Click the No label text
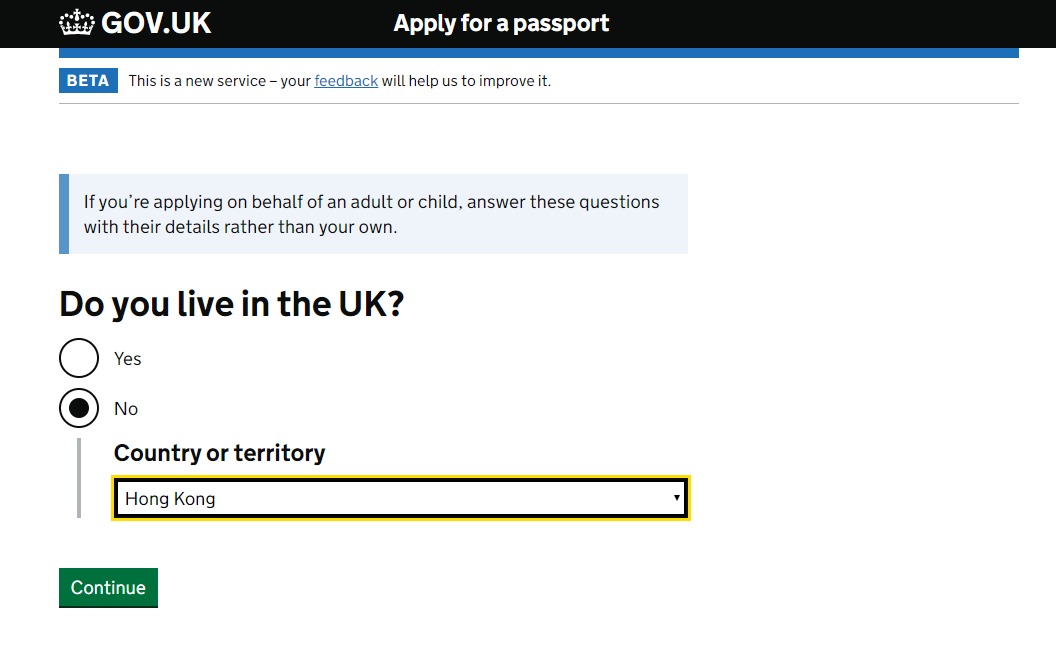Viewport: 1056px width, 671px height. [x=126, y=408]
